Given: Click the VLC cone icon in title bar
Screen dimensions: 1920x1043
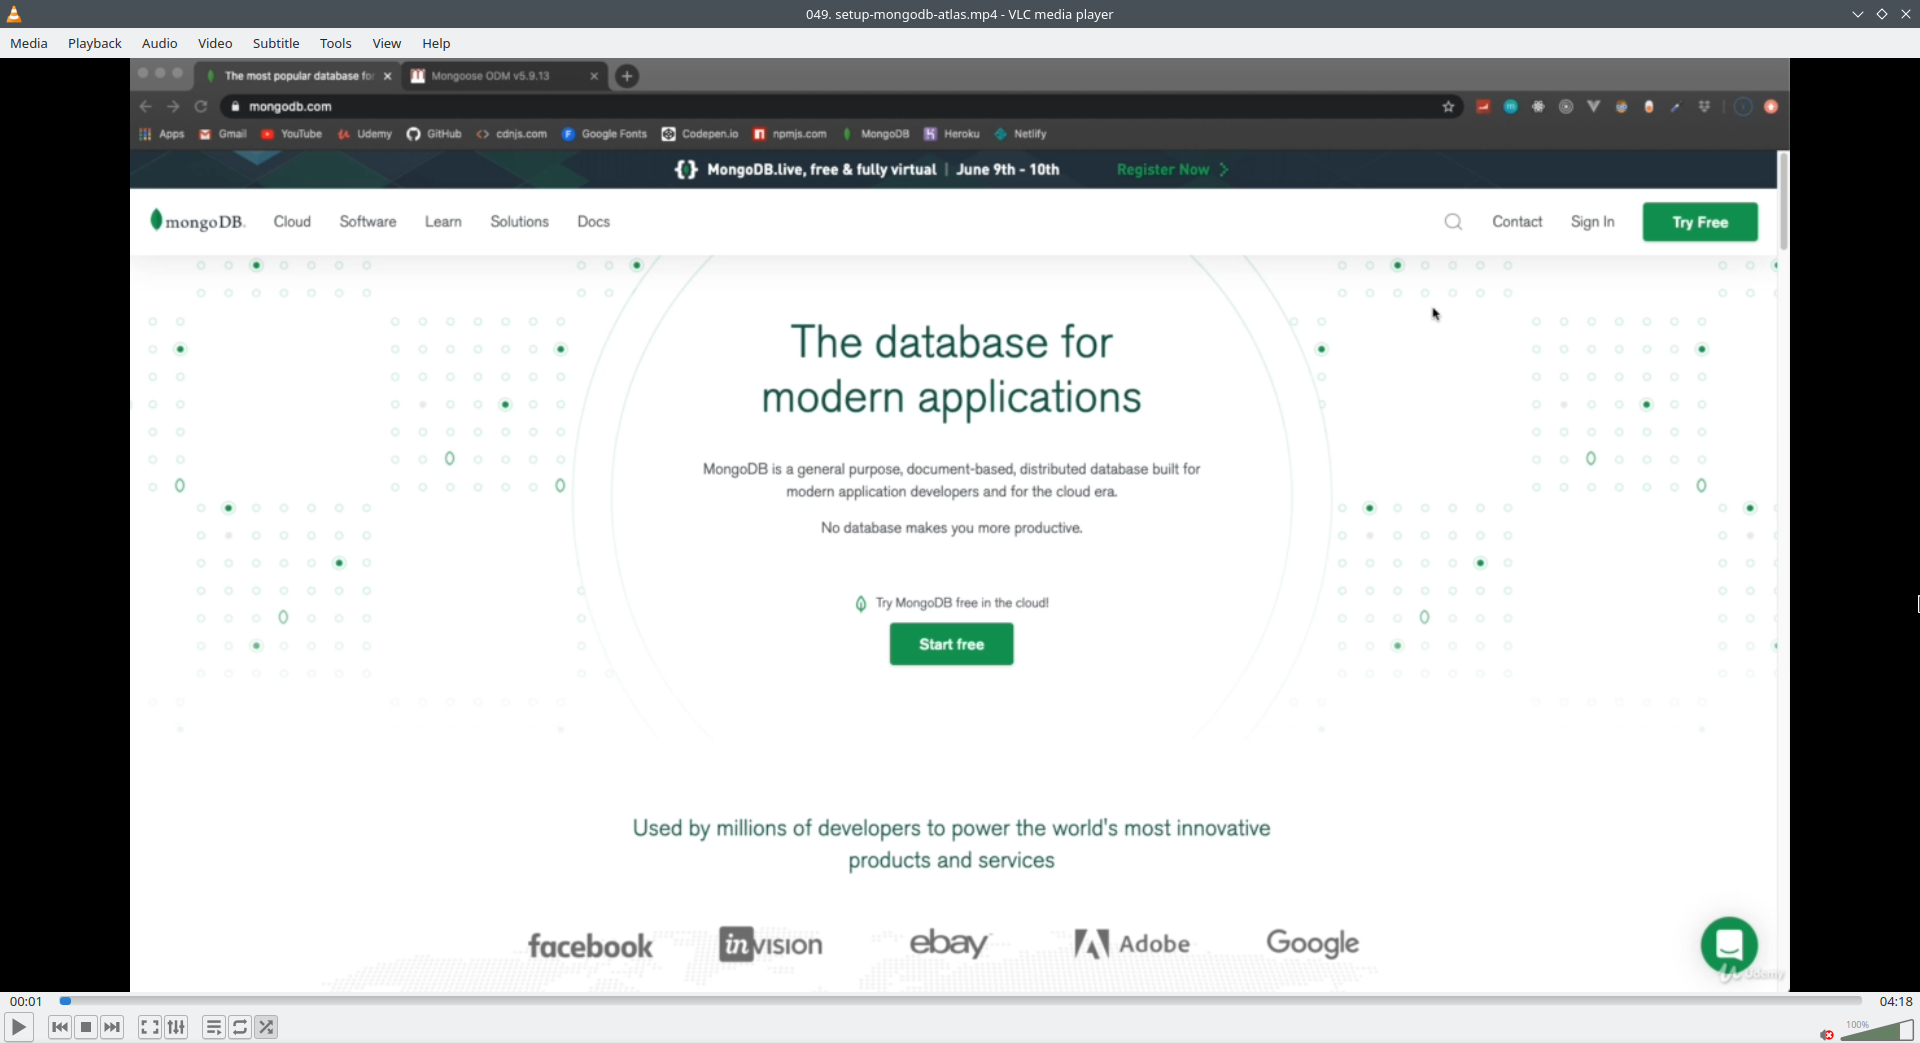Looking at the screenshot, I should [14, 14].
